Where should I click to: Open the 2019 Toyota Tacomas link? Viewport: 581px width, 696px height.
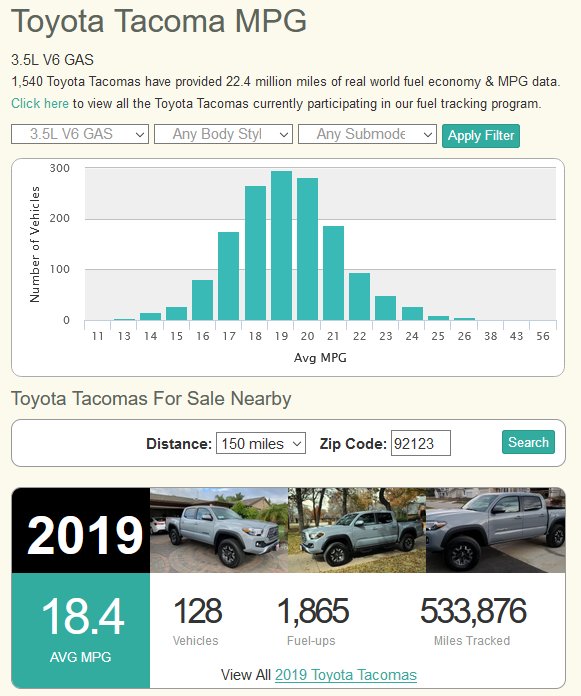click(x=346, y=675)
